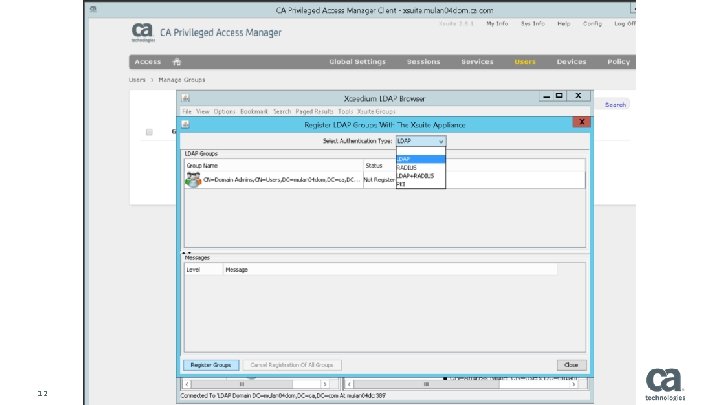The image size is (720, 405).
Task: Open the Services navigation tab
Action: click(477, 62)
